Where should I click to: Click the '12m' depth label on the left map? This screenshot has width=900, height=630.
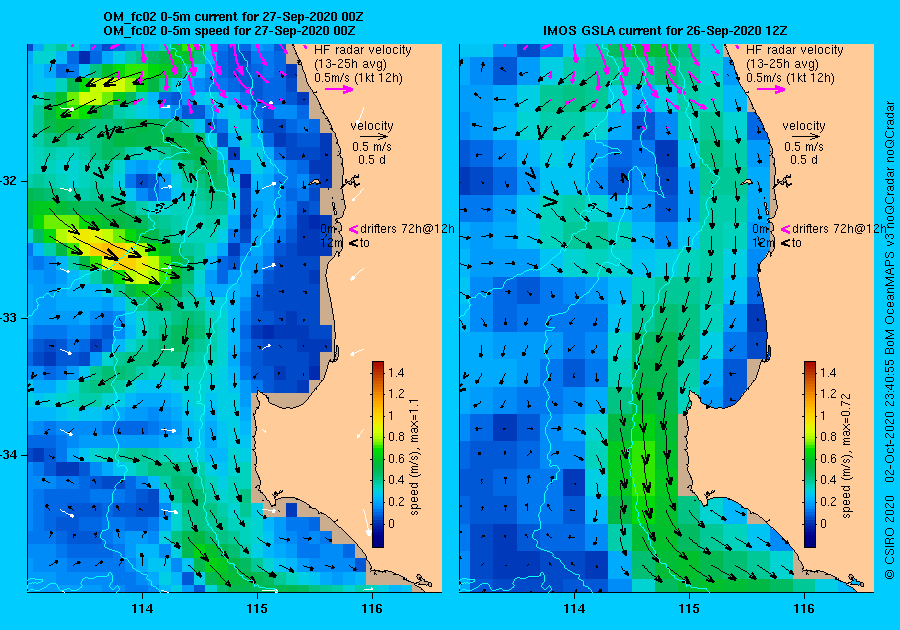coord(331,243)
